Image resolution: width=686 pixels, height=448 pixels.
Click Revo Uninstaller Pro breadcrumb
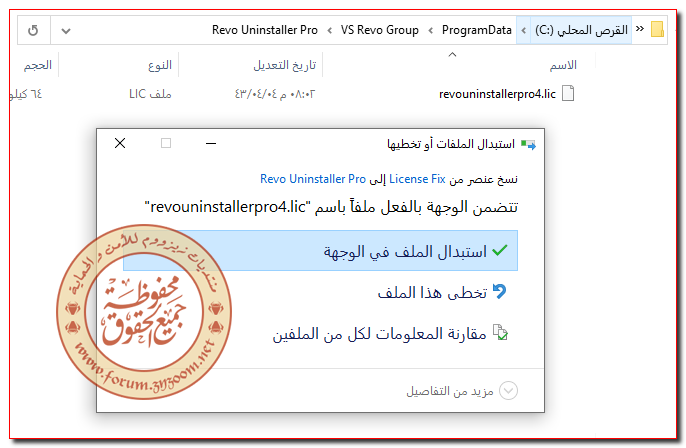(x=265, y=30)
